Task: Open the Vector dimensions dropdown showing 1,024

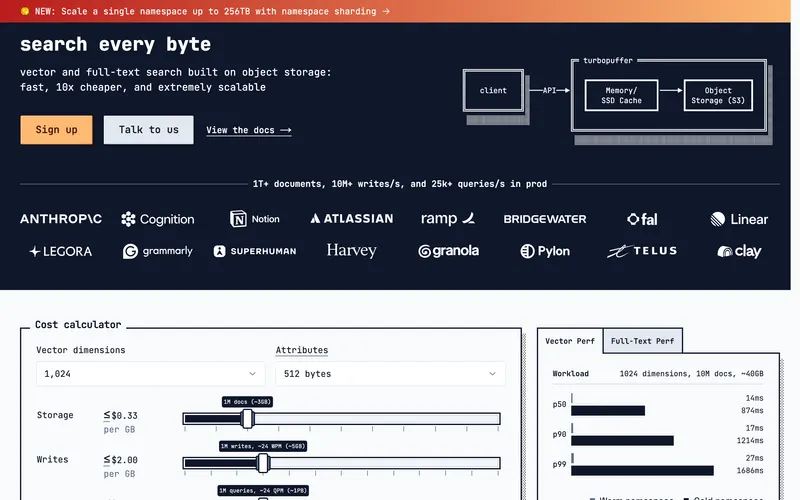Action: (151, 374)
